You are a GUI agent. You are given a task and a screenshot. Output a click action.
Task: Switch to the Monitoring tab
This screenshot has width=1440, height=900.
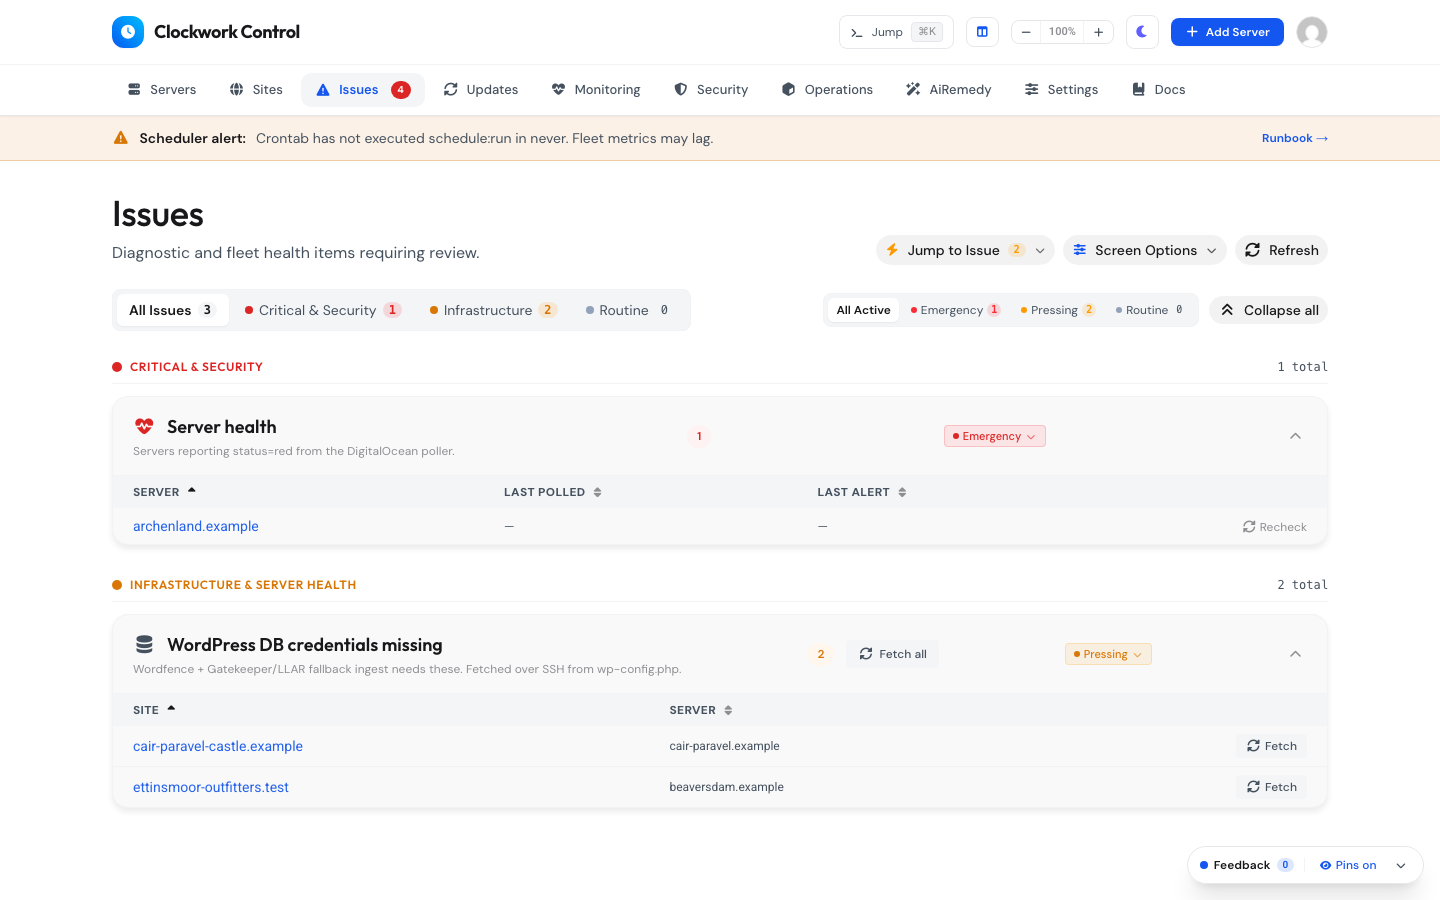pos(596,90)
